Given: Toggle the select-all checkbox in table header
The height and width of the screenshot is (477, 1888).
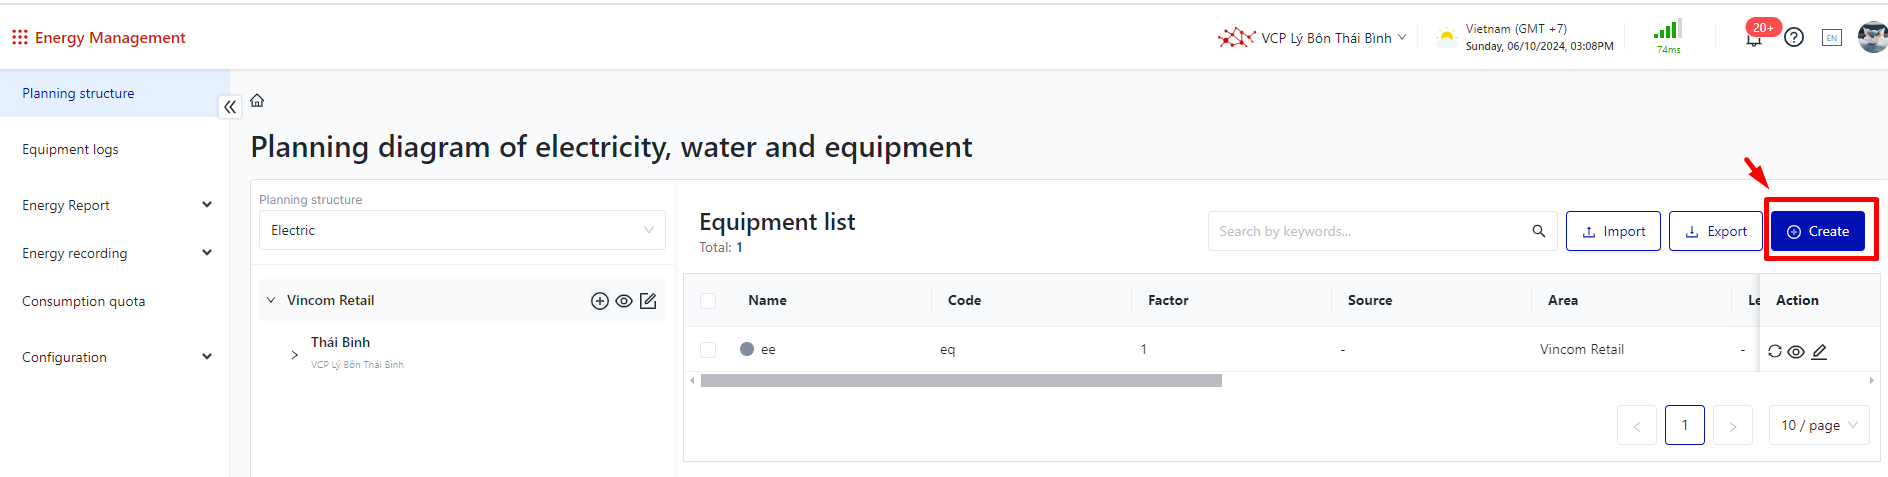Looking at the screenshot, I should coord(708,301).
